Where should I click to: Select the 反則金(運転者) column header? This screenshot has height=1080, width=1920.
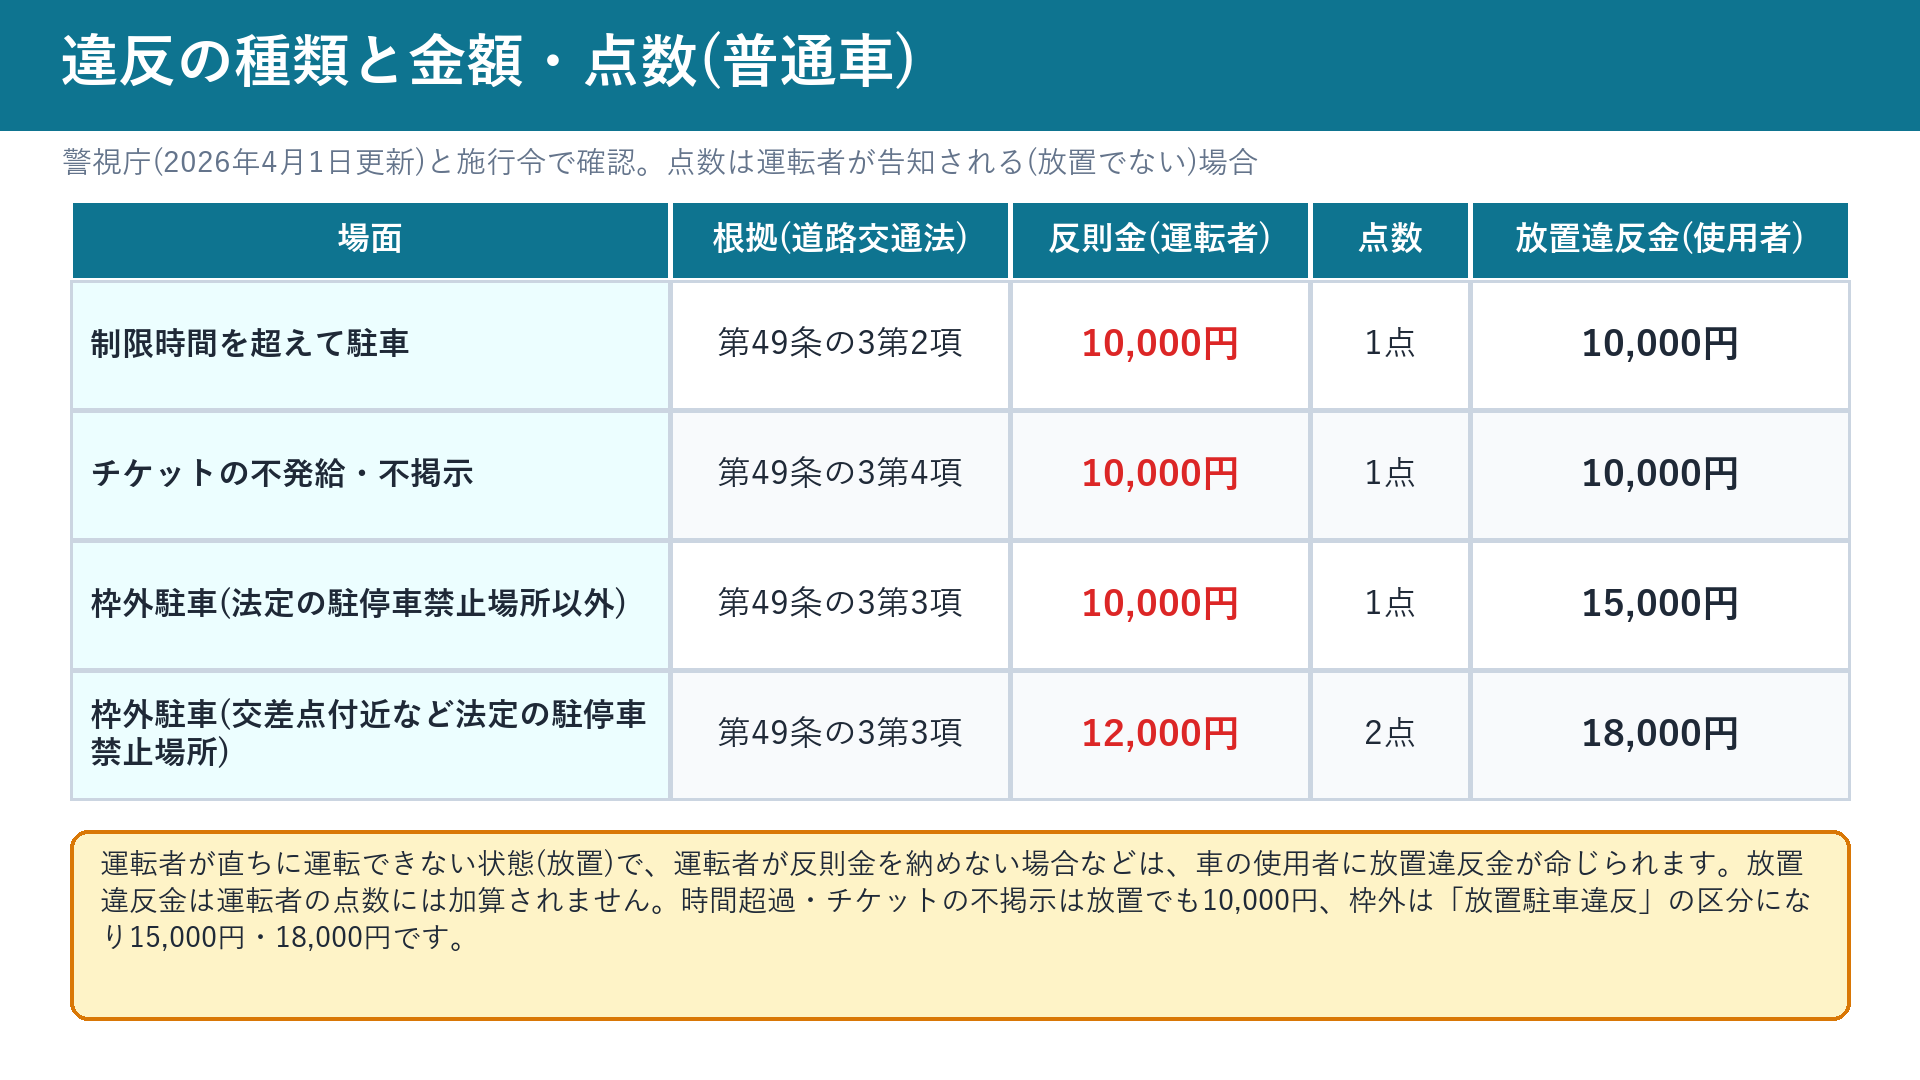pyautogui.click(x=1160, y=239)
